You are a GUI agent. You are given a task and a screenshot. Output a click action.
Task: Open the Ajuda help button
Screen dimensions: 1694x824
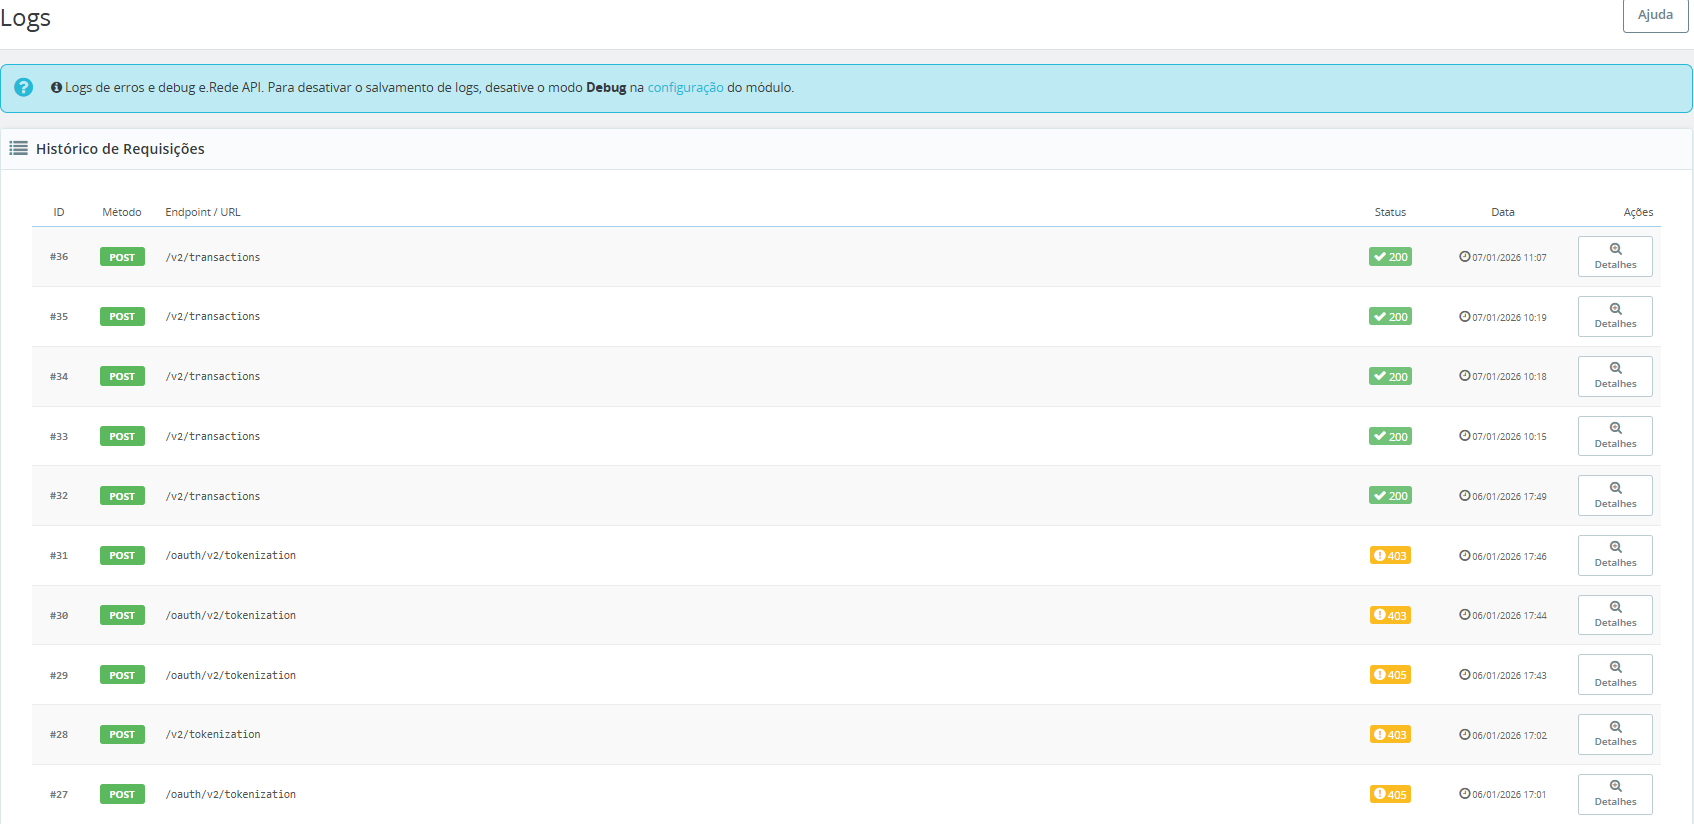tap(1655, 15)
